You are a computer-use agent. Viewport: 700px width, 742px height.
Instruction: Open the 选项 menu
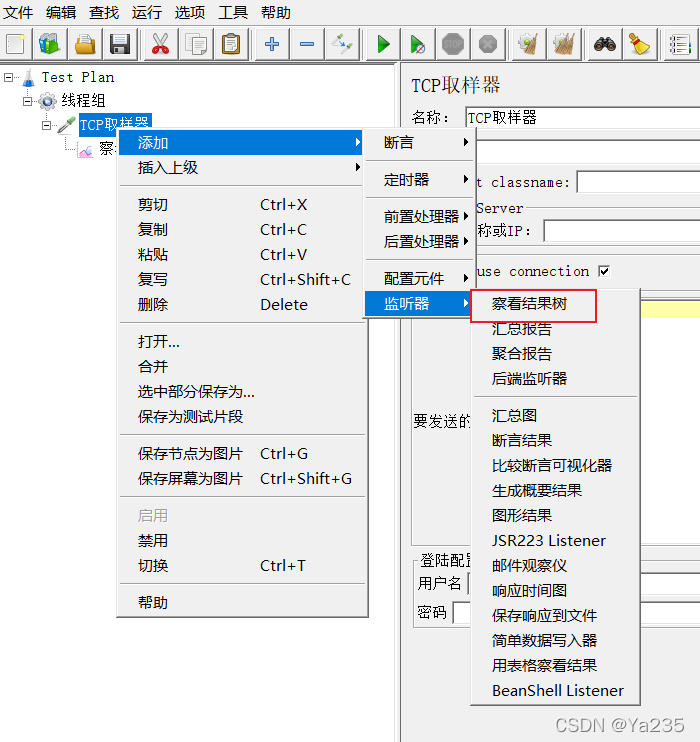[190, 12]
